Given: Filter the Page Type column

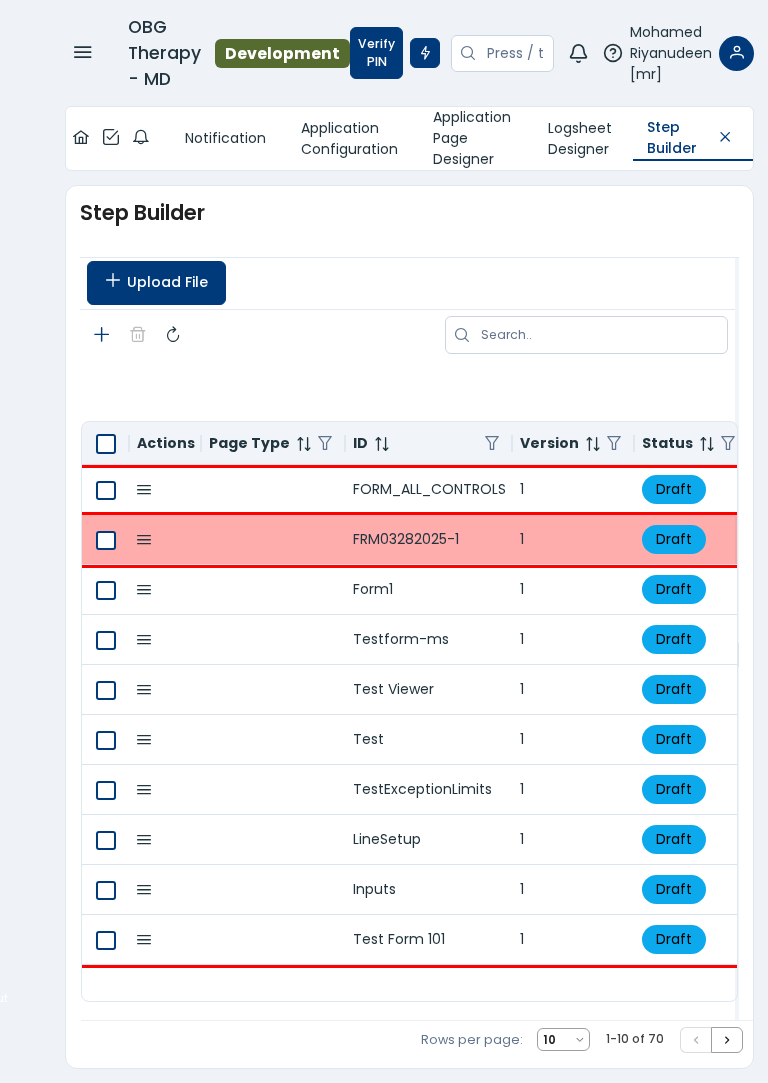Looking at the screenshot, I should tap(325, 443).
